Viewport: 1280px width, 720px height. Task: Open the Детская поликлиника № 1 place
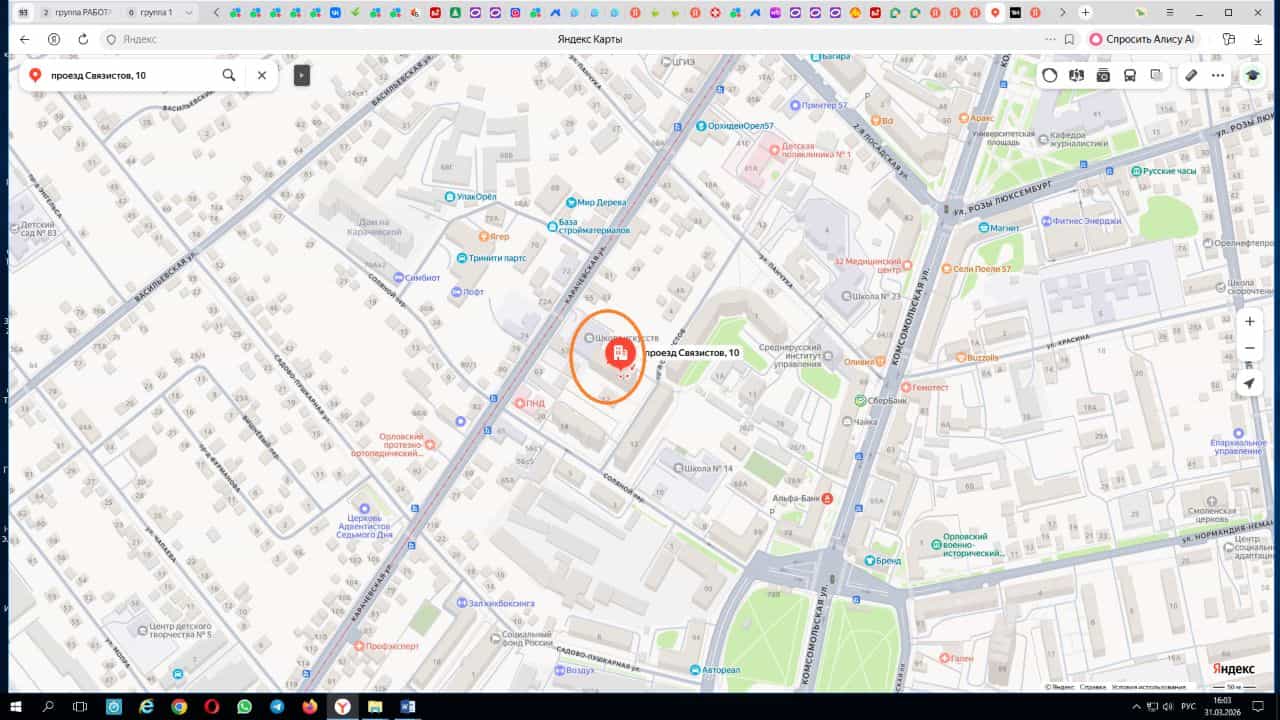click(809, 150)
